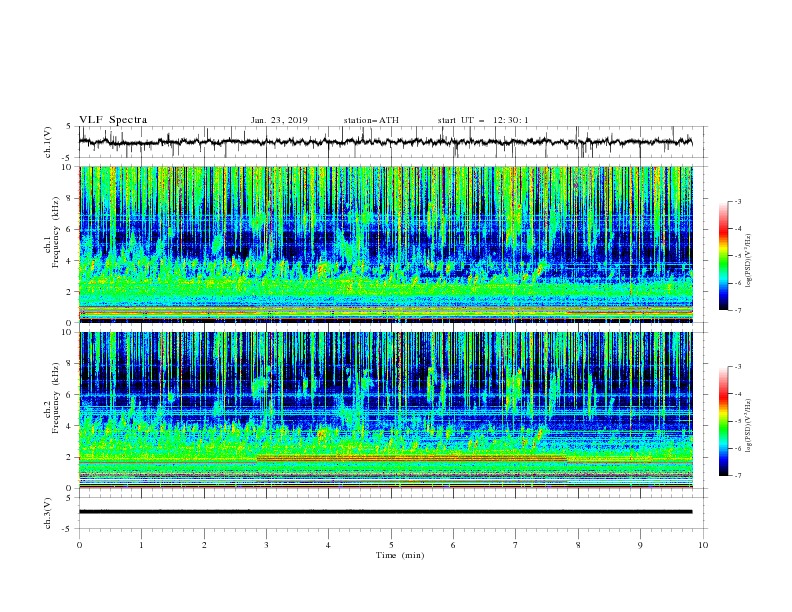The width and height of the screenshot is (792, 612).
Task: Click the ch.1 spectrogram panel
Action: point(386,244)
